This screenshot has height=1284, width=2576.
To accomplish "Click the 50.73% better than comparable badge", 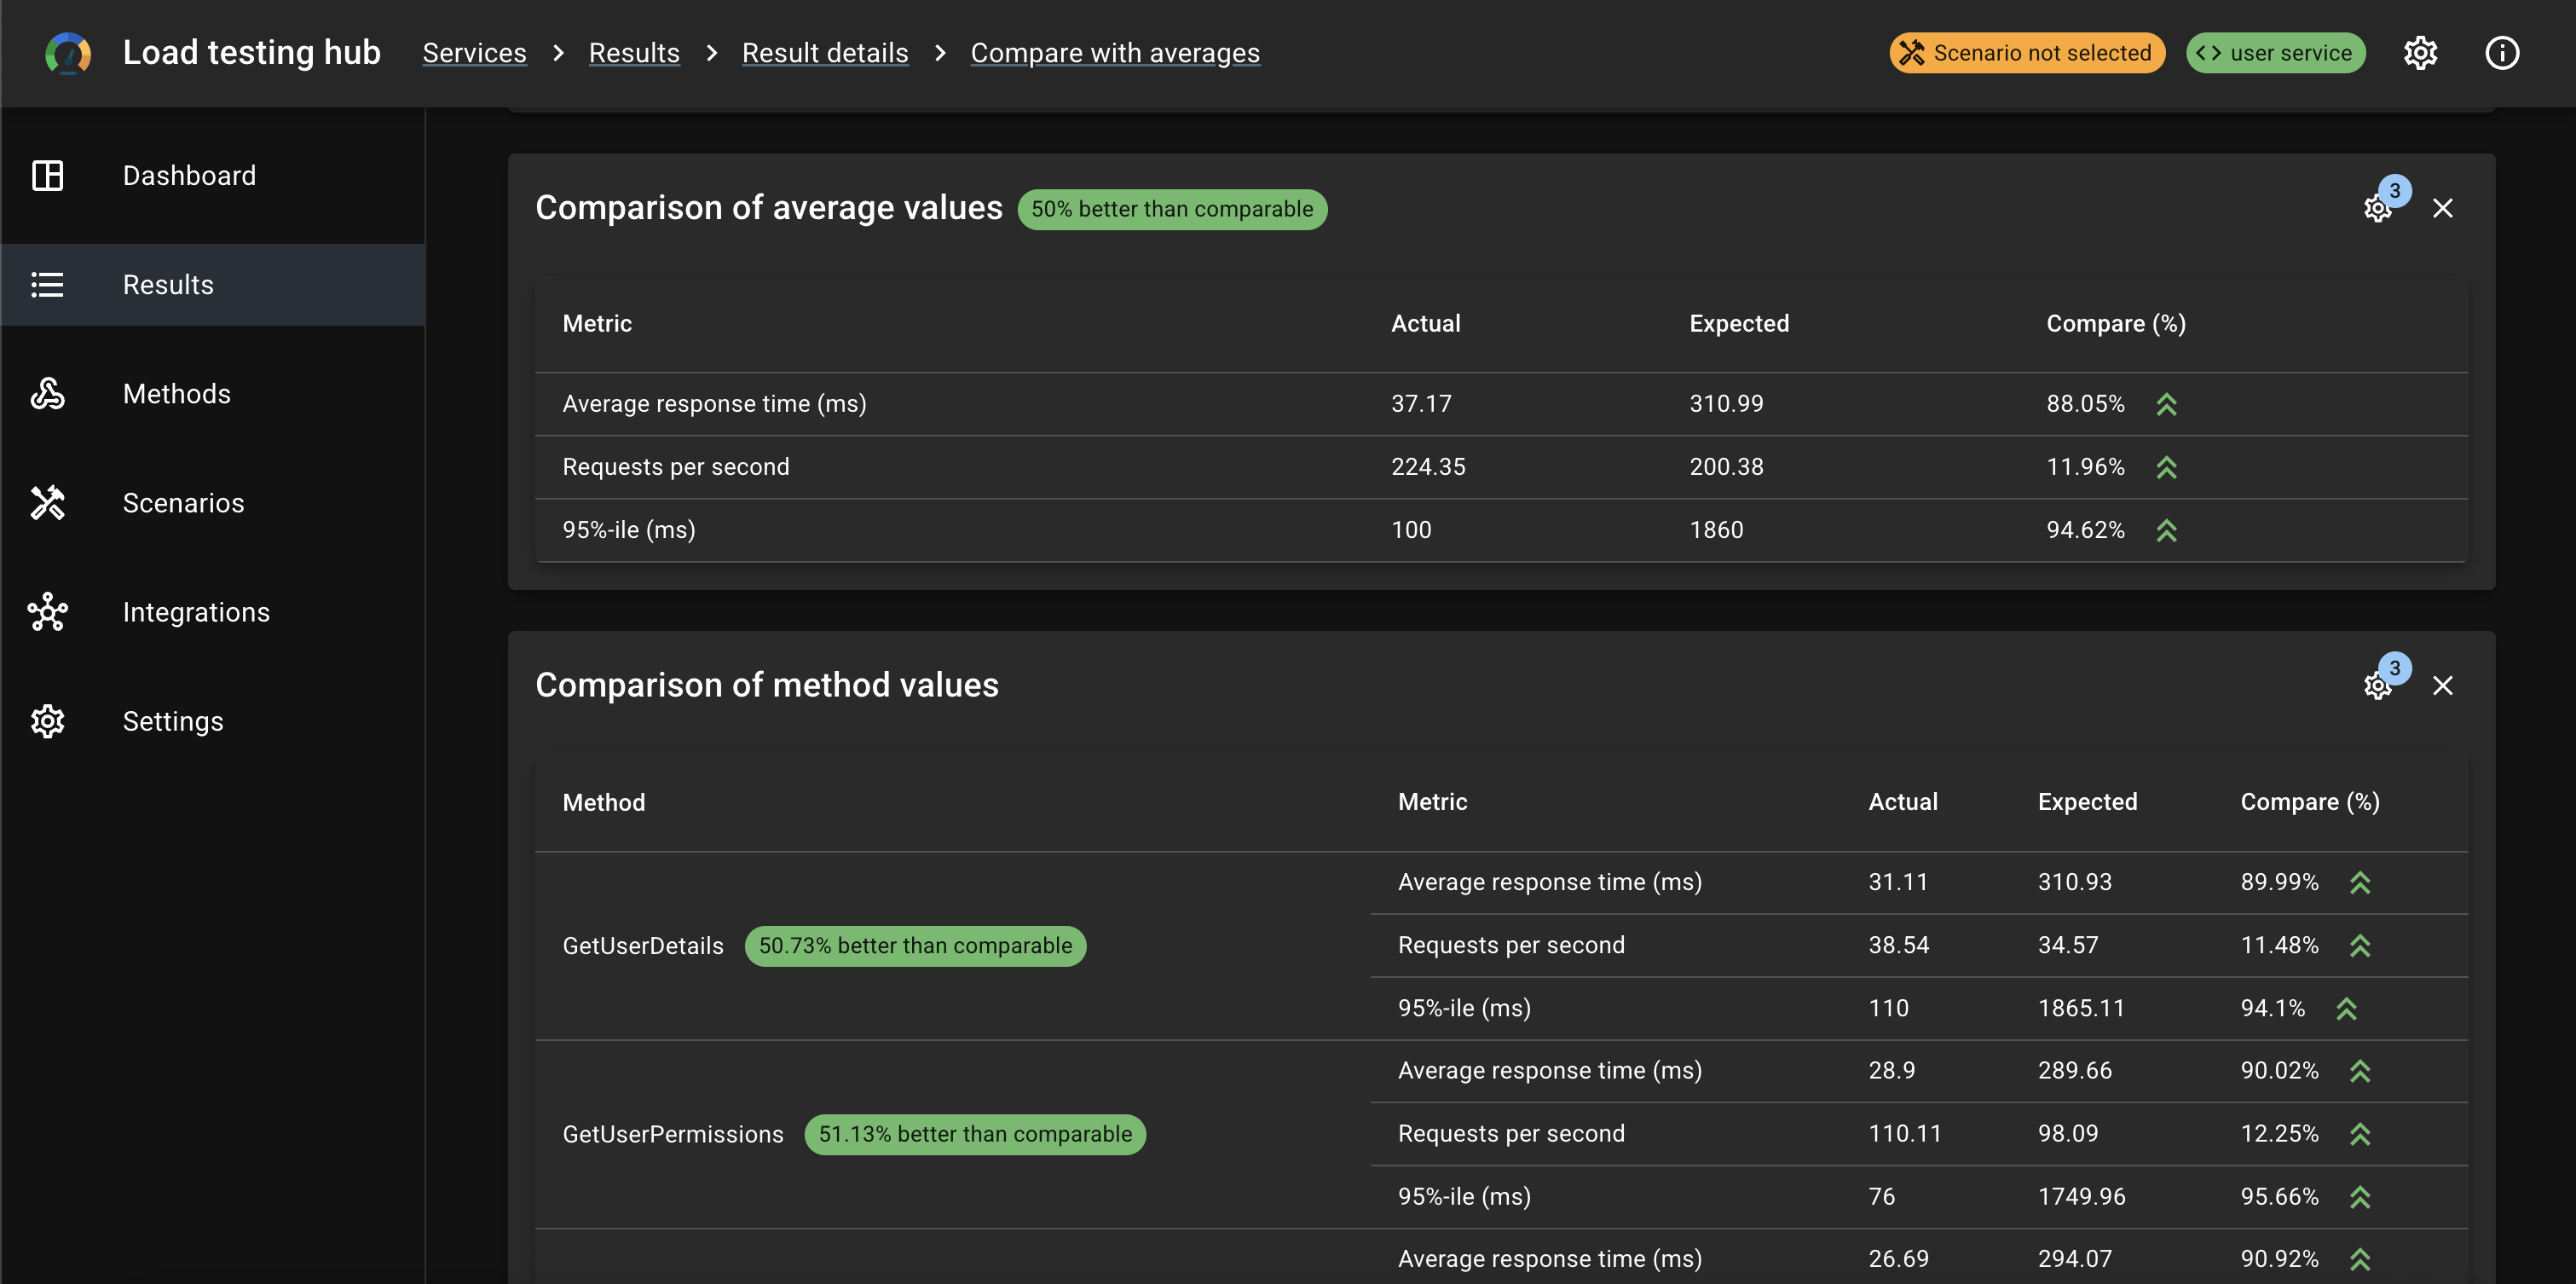I will click(915, 946).
